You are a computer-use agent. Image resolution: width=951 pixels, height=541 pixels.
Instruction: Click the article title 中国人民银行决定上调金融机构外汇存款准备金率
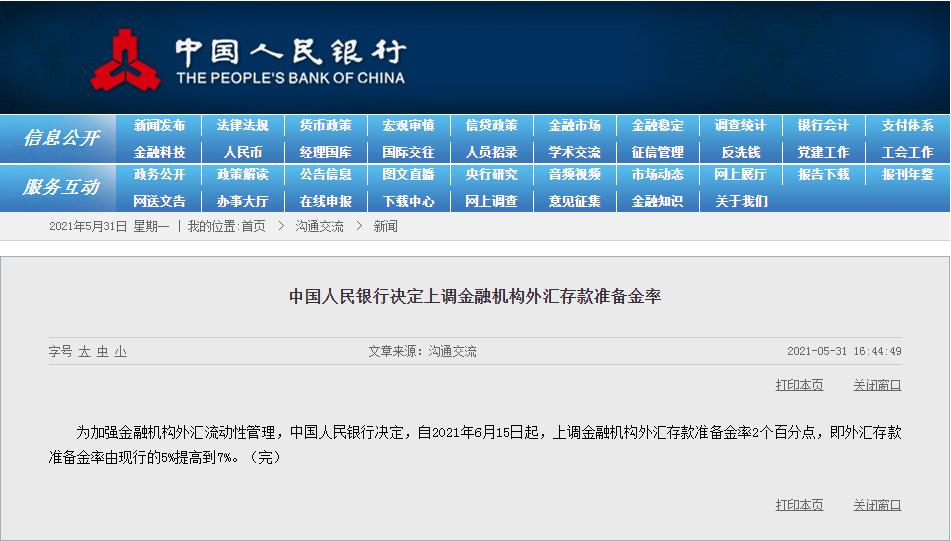pyautogui.click(x=475, y=297)
